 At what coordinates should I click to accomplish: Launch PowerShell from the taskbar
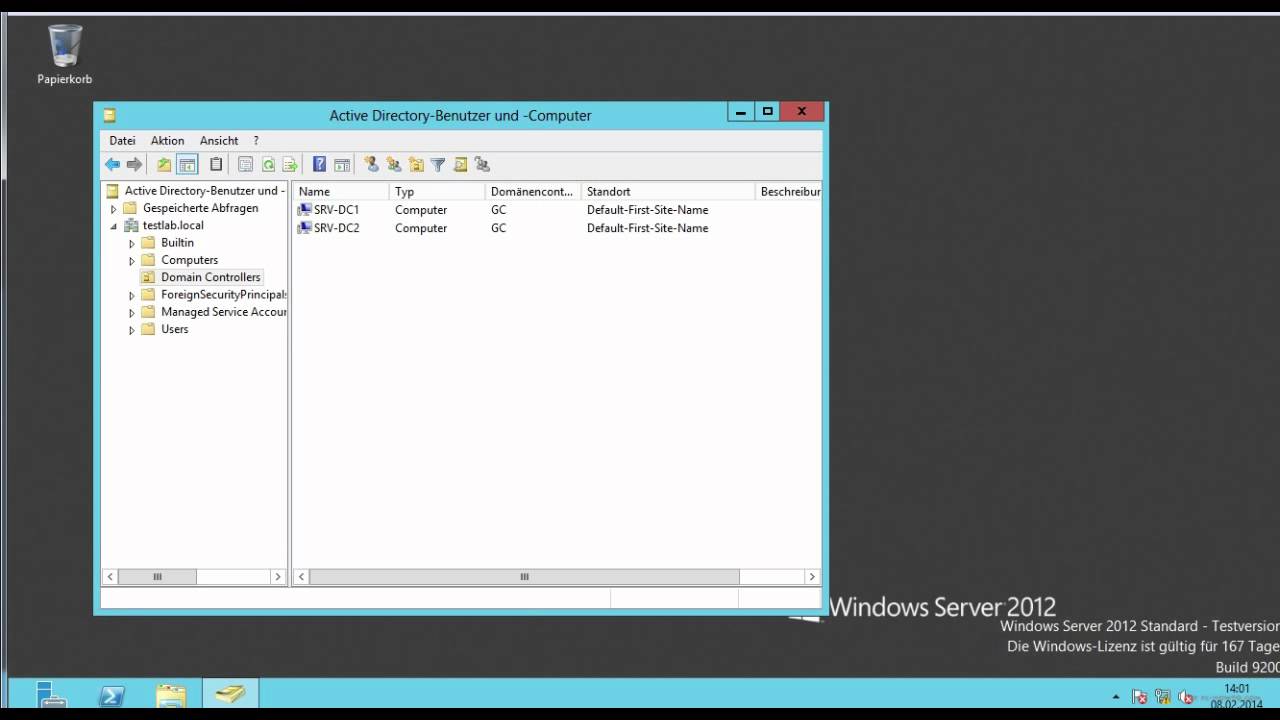coord(112,694)
